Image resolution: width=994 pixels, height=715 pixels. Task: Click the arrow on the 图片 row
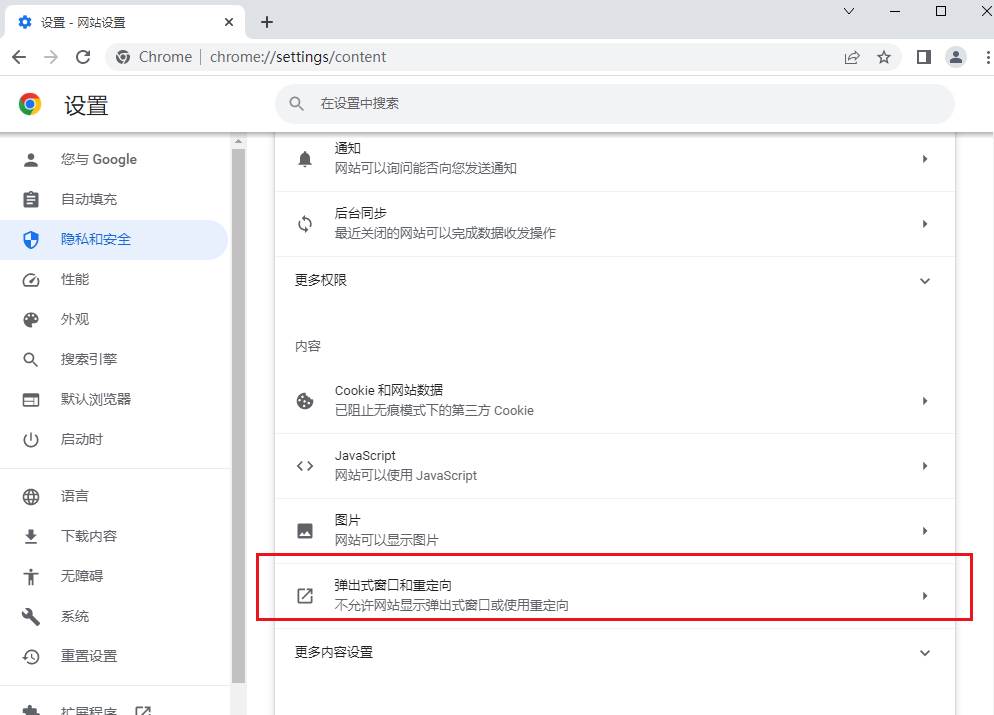[925, 531]
